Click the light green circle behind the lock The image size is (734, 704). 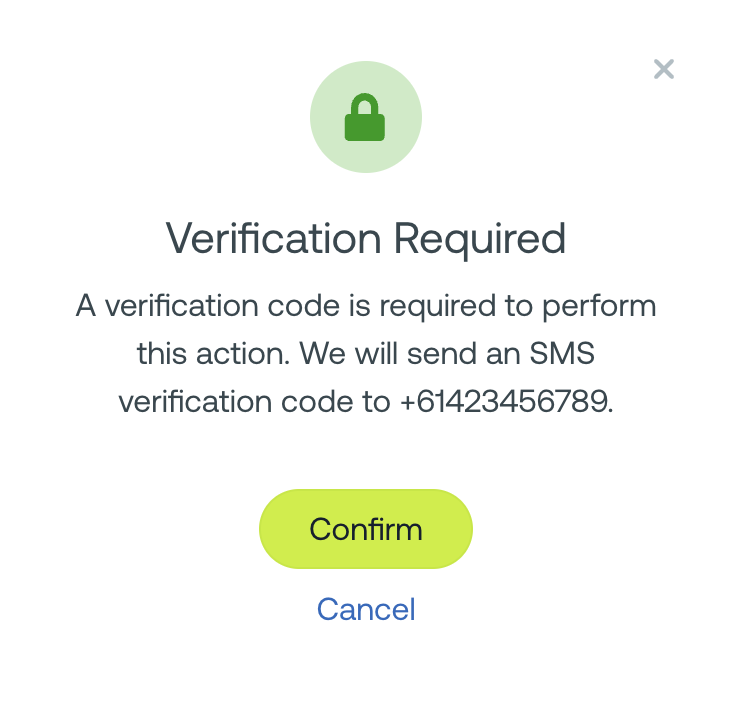click(x=366, y=117)
